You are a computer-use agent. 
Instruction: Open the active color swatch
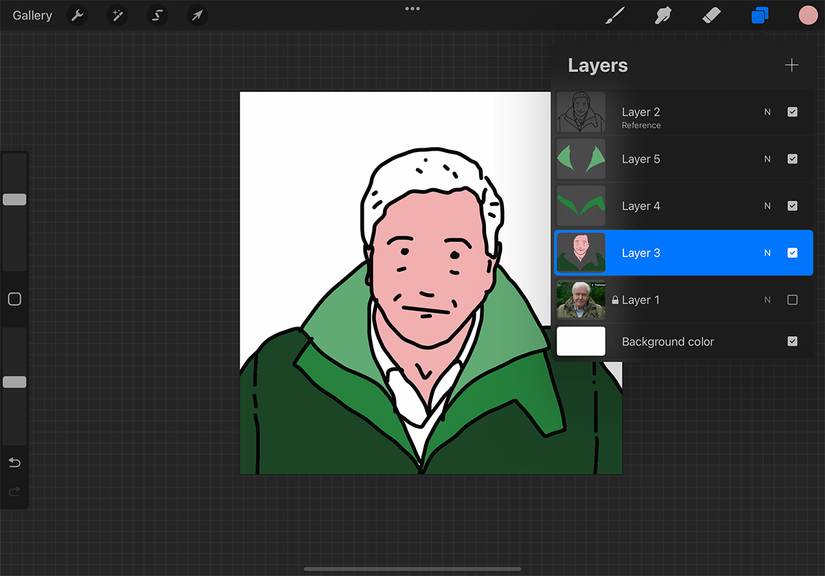(x=807, y=15)
